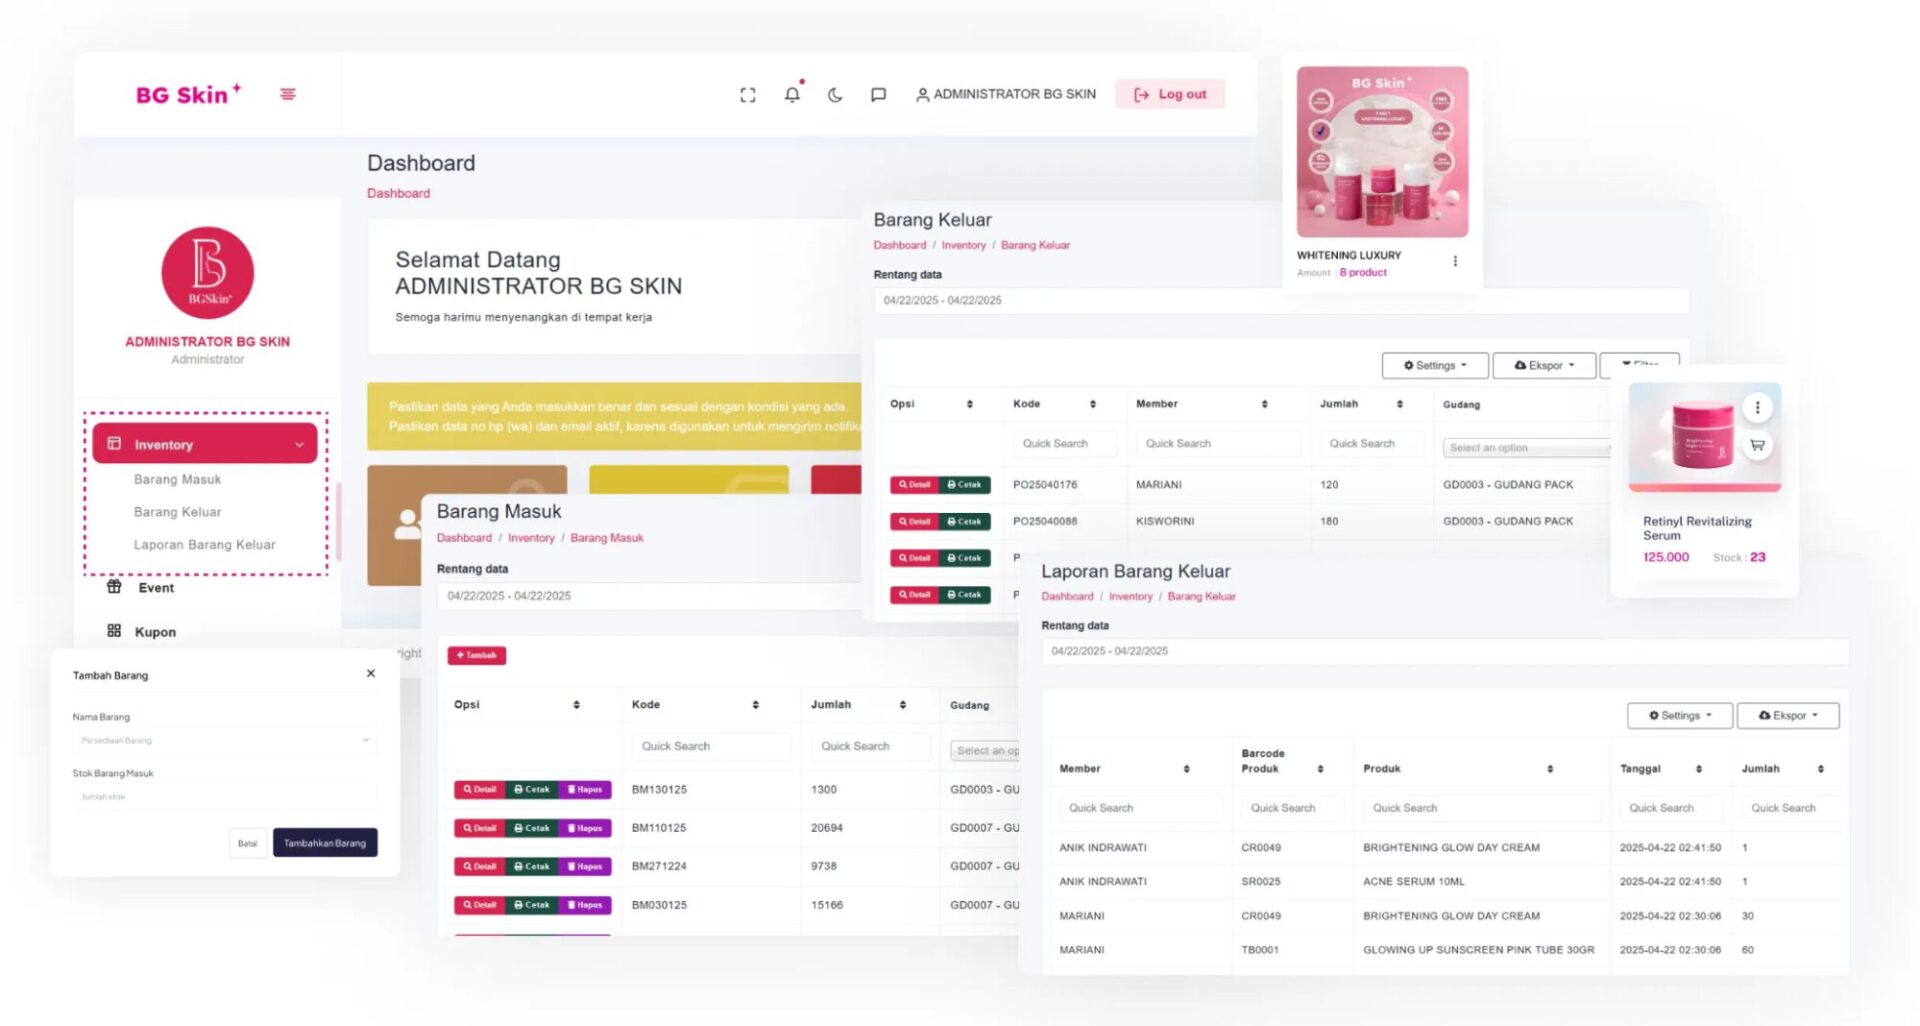Screen dimensions: 1920x1026
Task: Toggle the hamburger menu next to BG Skin logo
Action: click(288, 94)
